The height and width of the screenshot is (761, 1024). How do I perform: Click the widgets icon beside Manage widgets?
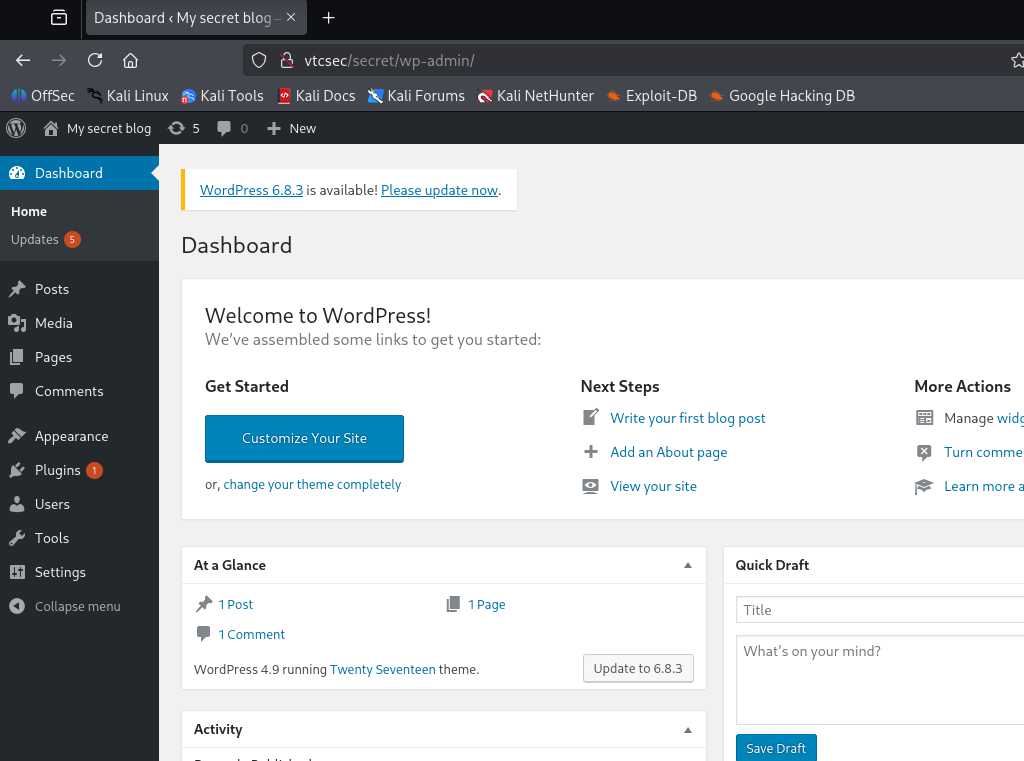point(924,417)
